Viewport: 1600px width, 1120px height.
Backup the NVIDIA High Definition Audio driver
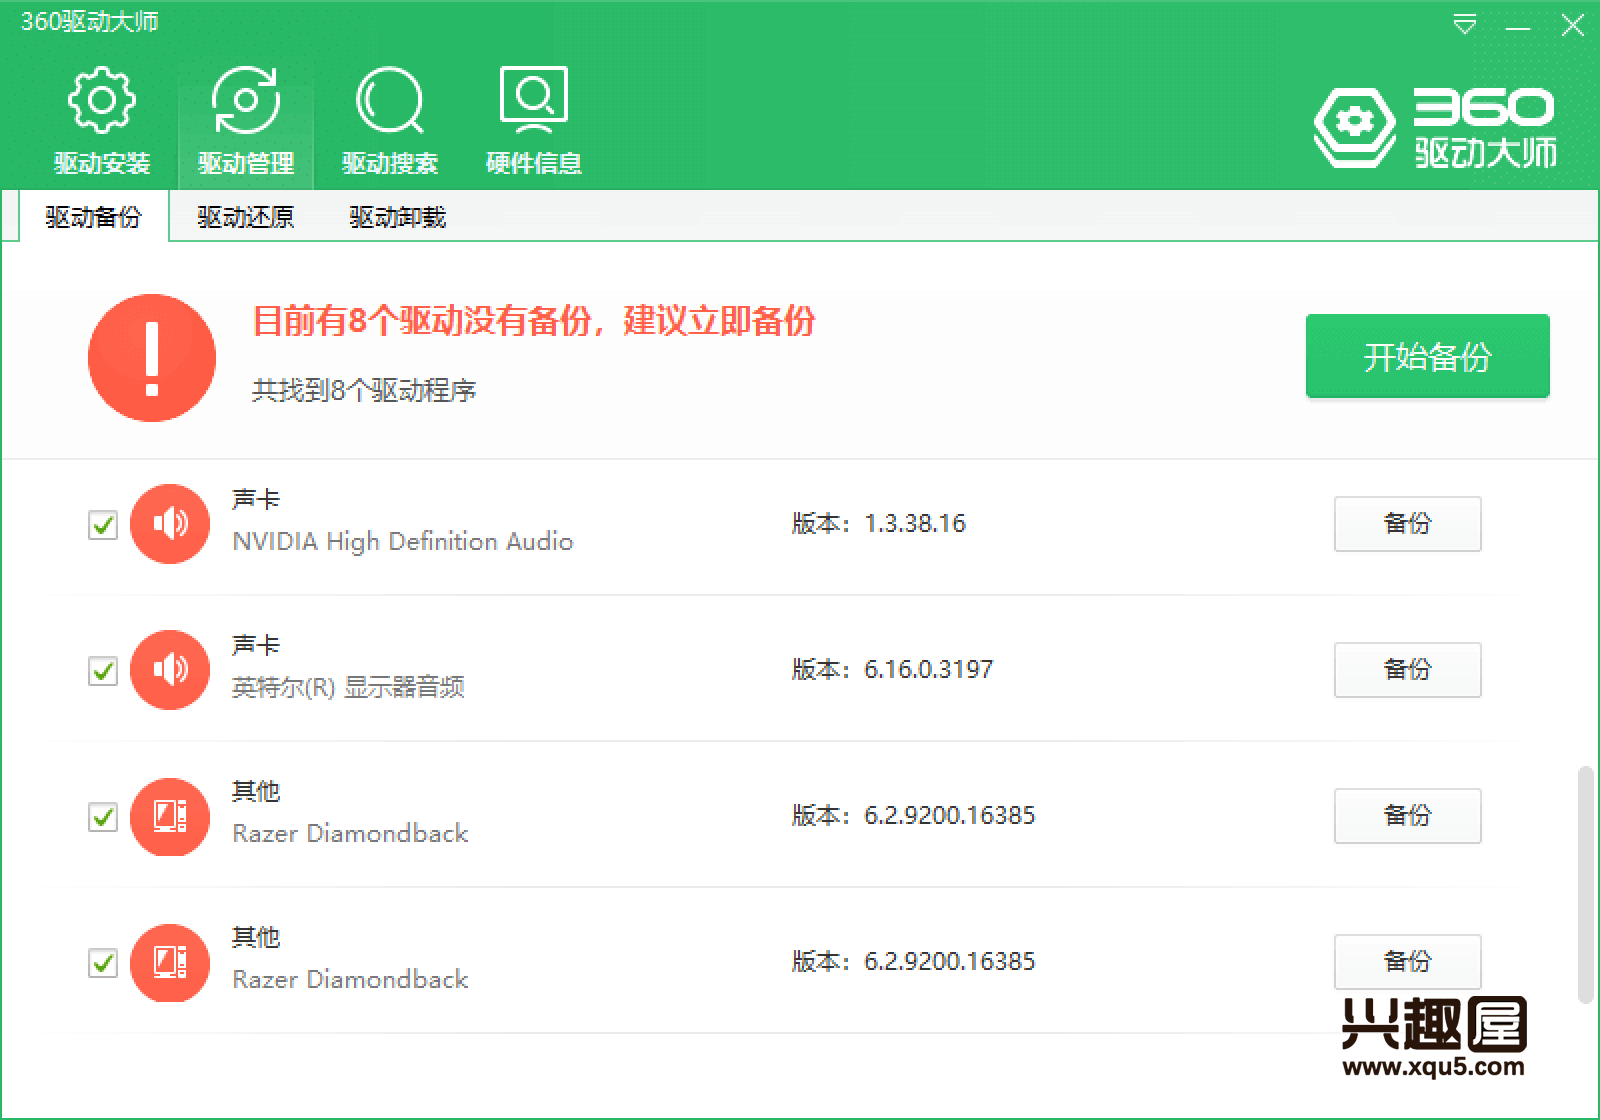[x=1407, y=523]
